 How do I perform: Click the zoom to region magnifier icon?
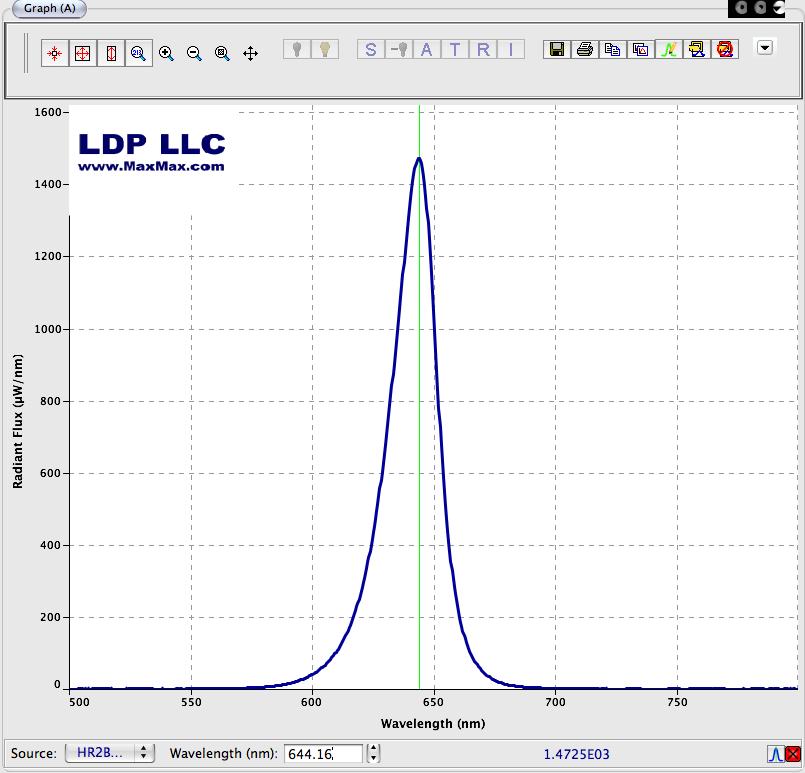[222, 53]
